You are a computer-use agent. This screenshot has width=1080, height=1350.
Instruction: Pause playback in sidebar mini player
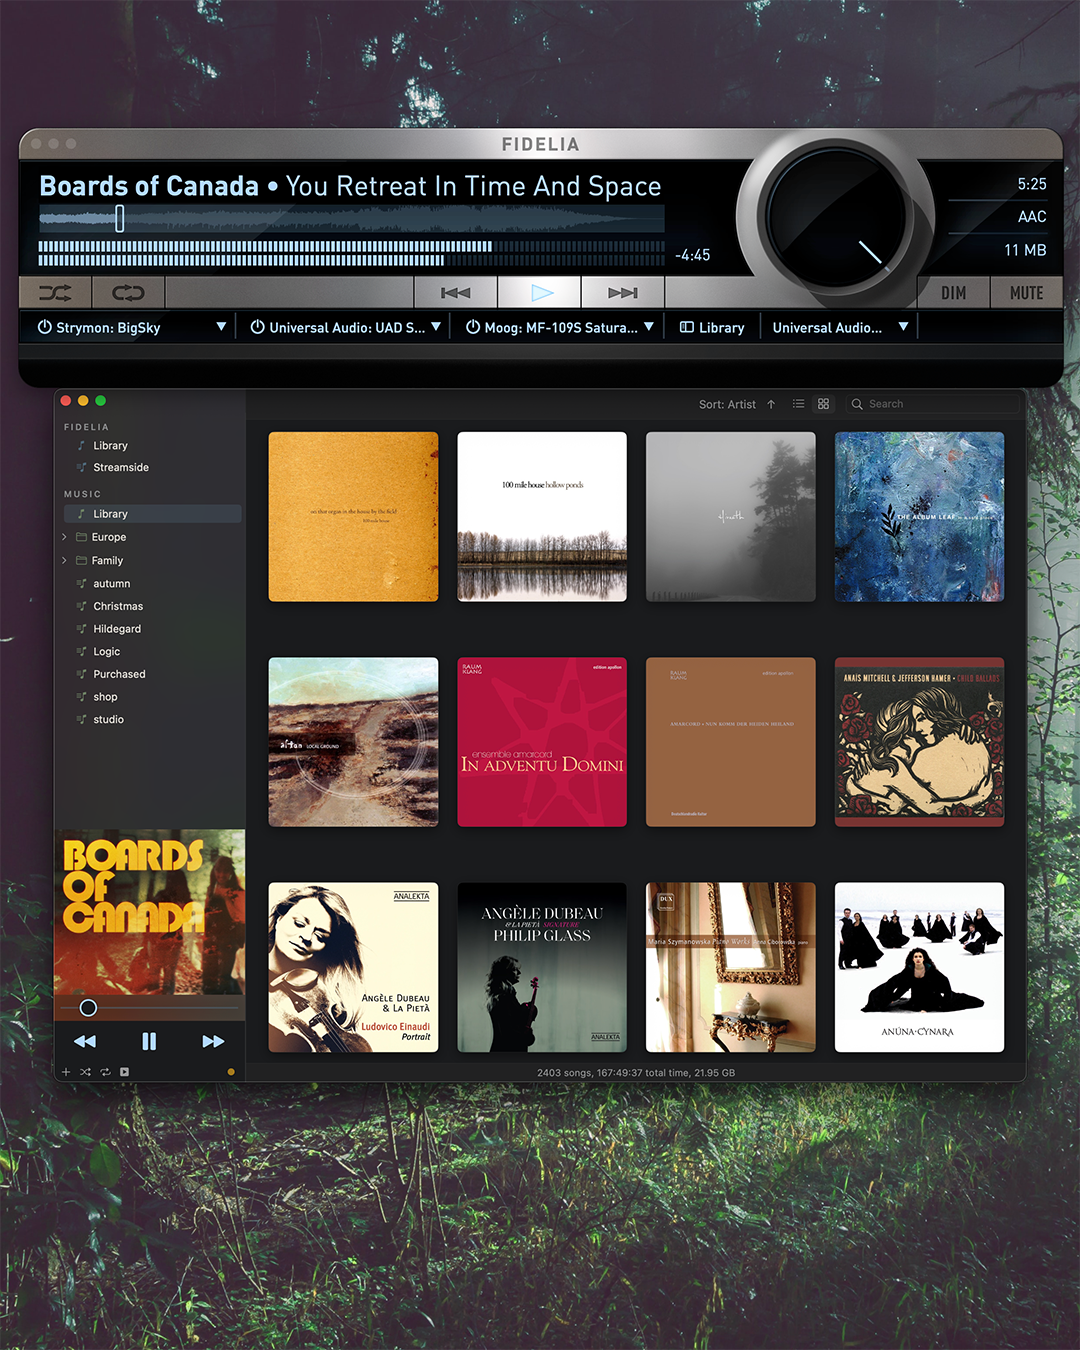pyautogui.click(x=149, y=1041)
